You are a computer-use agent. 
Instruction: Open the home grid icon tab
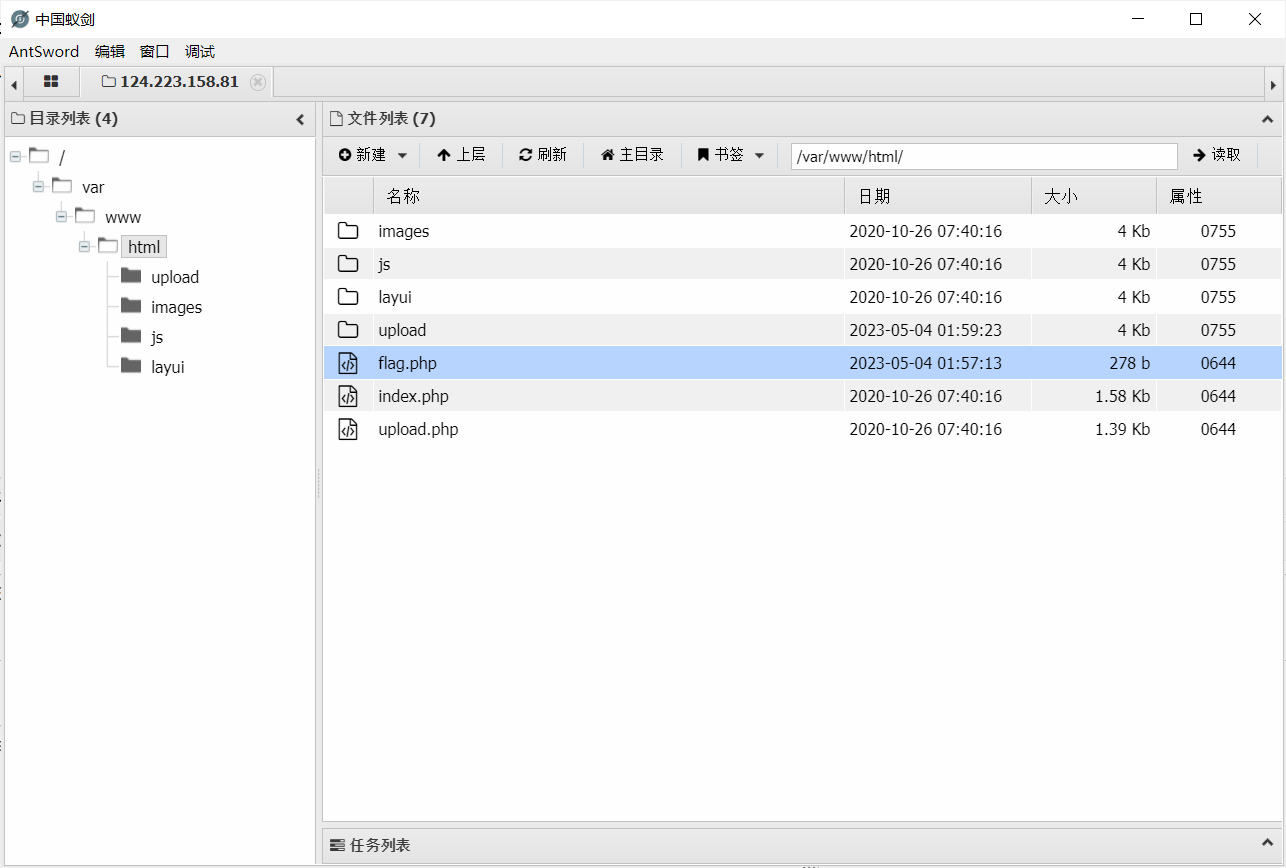pyautogui.click(x=51, y=82)
